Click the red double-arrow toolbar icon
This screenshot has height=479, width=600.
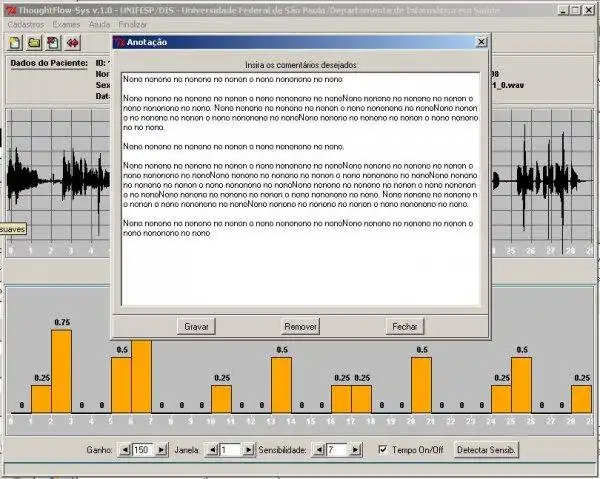73,42
